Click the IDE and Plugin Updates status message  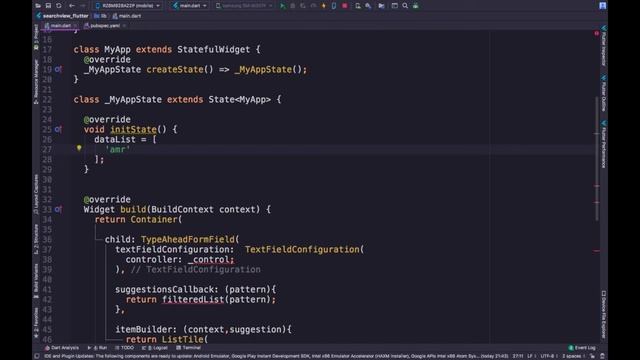[x=276, y=356]
